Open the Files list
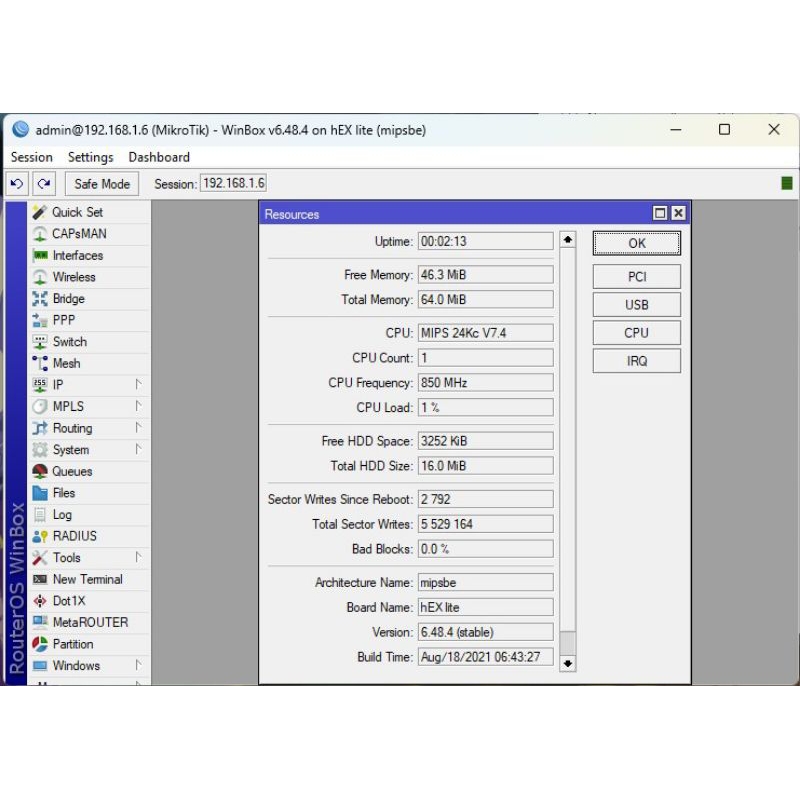 (x=63, y=493)
